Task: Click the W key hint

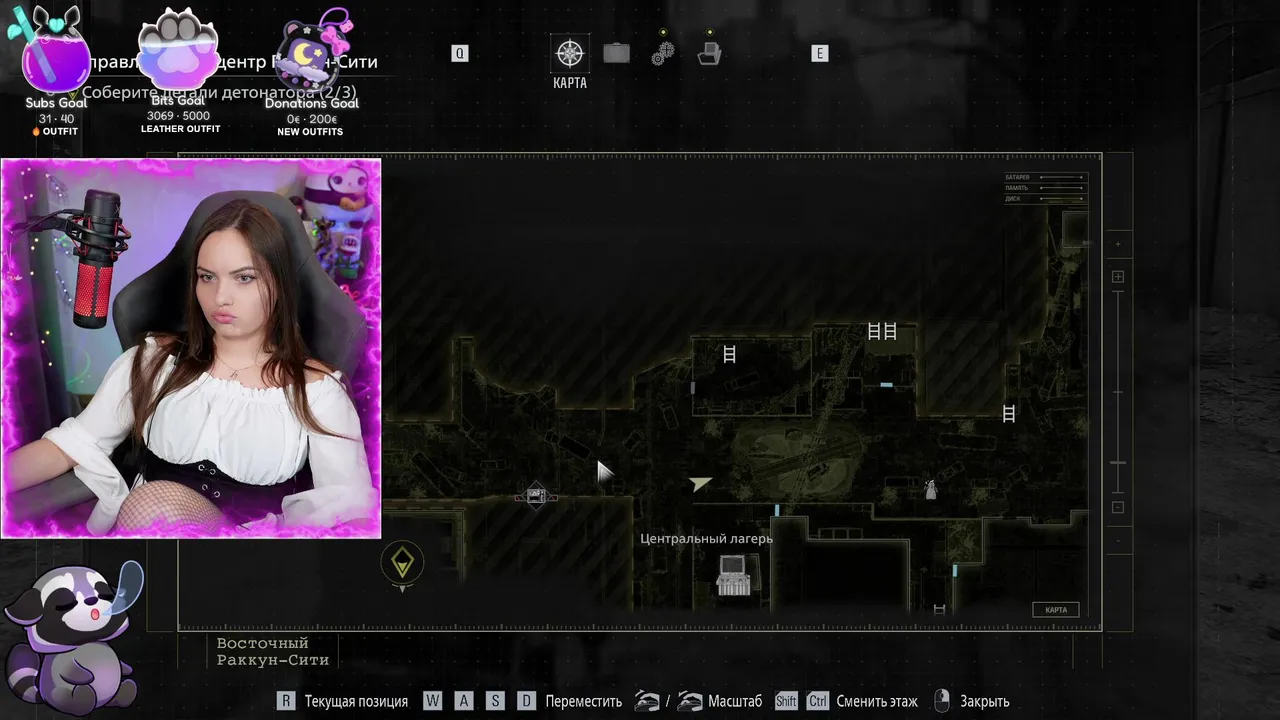Action: 432,701
